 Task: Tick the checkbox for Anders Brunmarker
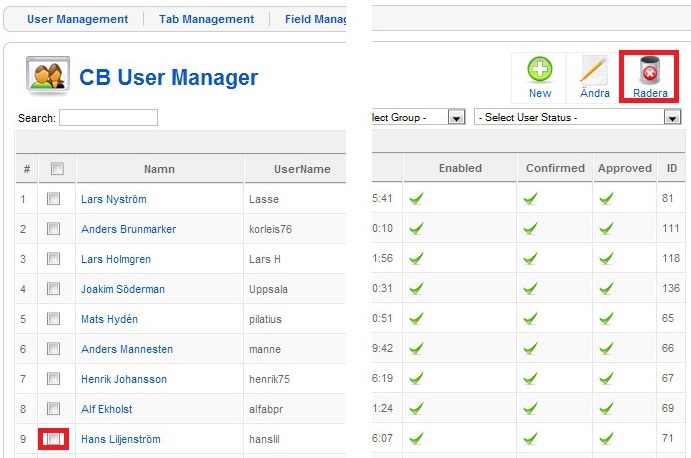pyautogui.click(x=53, y=229)
